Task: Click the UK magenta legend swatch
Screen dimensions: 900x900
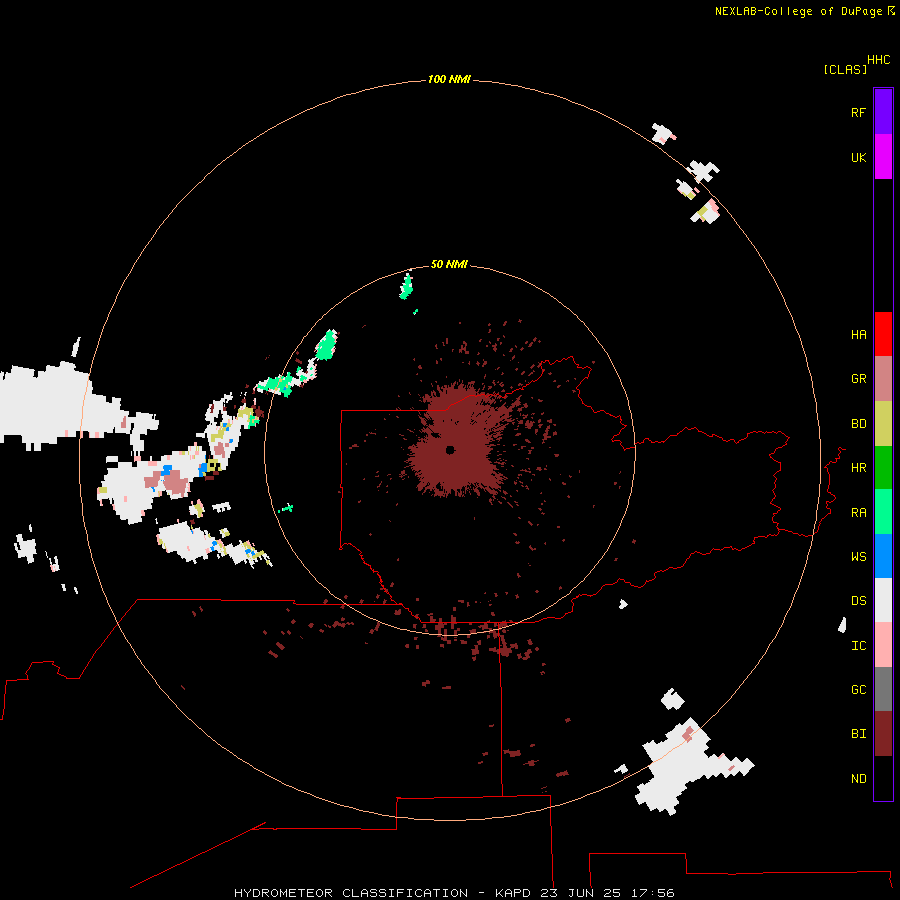Action: pyautogui.click(x=883, y=157)
